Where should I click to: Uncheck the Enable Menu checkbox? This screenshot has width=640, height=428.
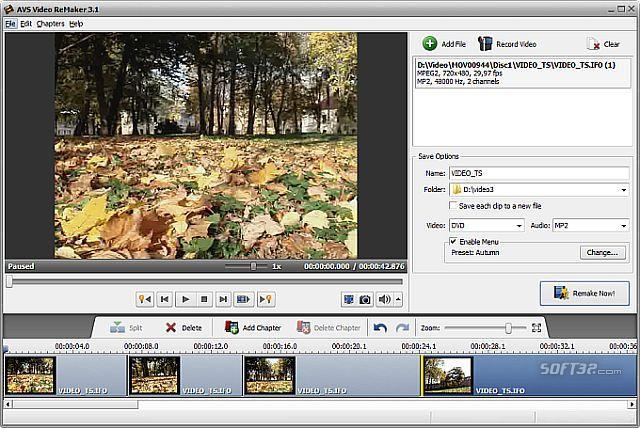(x=453, y=241)
